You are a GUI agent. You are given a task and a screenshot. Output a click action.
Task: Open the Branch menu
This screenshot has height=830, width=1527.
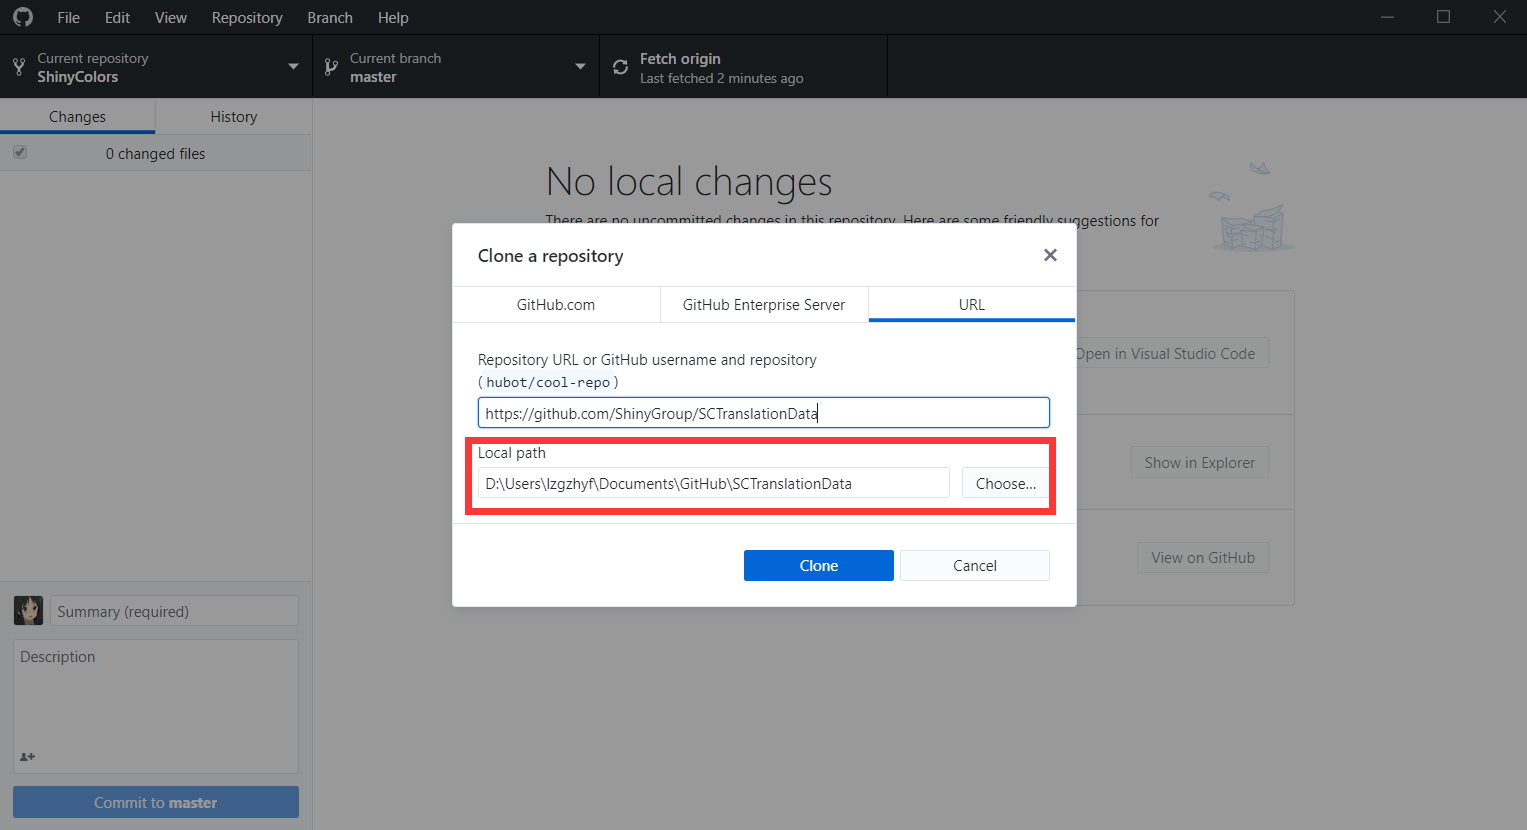[330, 17]
